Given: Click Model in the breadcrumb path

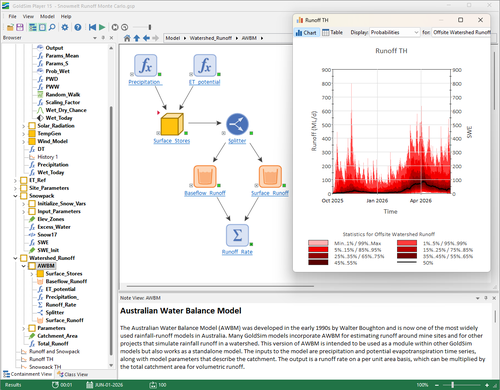Looking at the screenshot, I should [173, 38].
